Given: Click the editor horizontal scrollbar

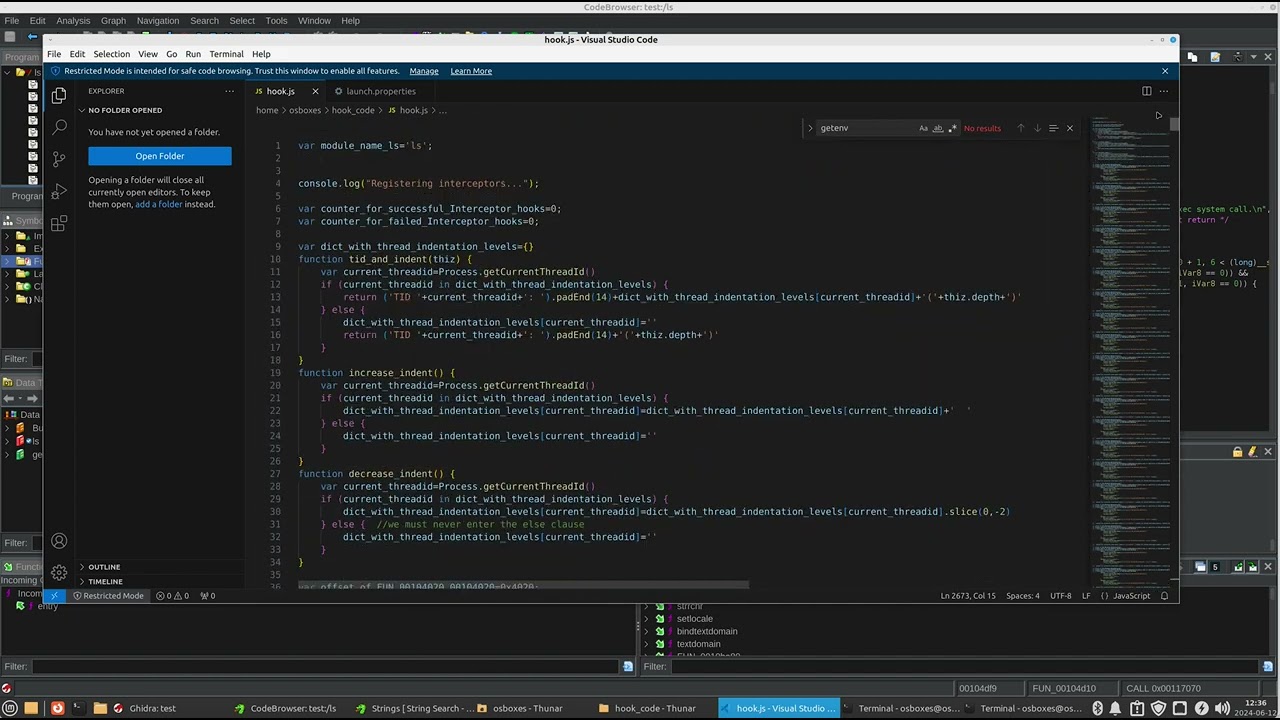Looking at the screenshot, I should coord(523,585).
